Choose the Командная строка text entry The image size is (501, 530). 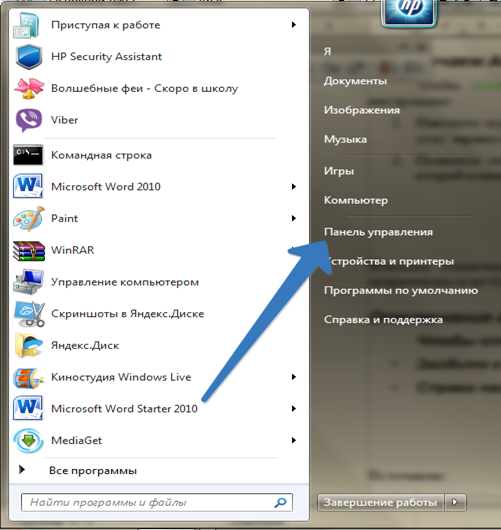(x=101, y=155)
